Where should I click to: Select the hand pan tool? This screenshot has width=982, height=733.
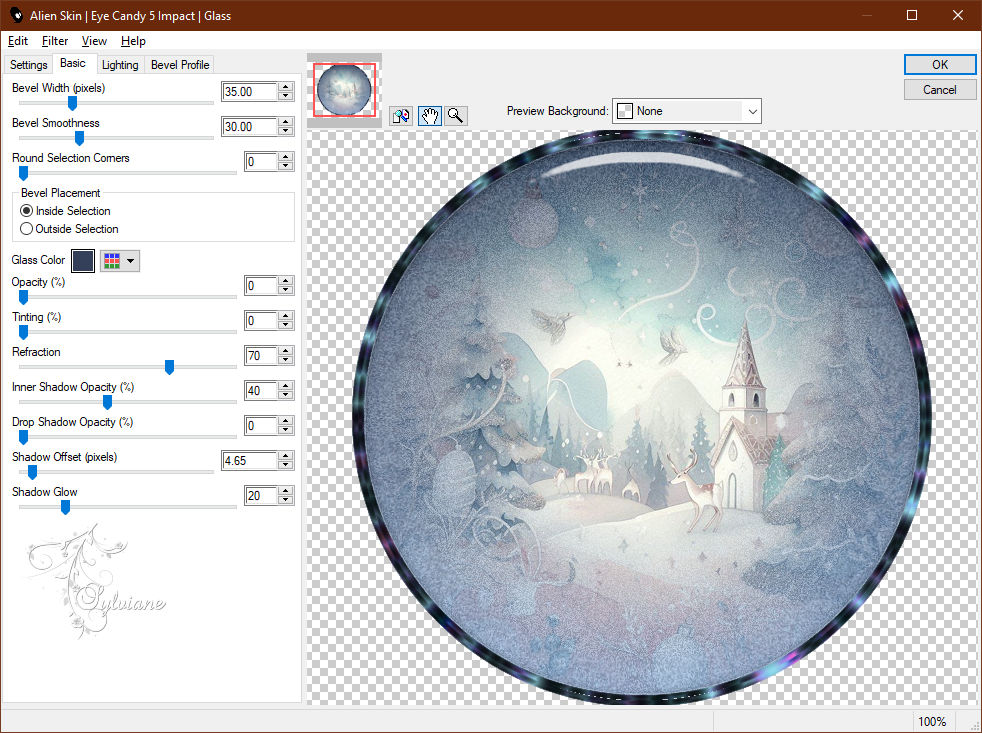430,115
